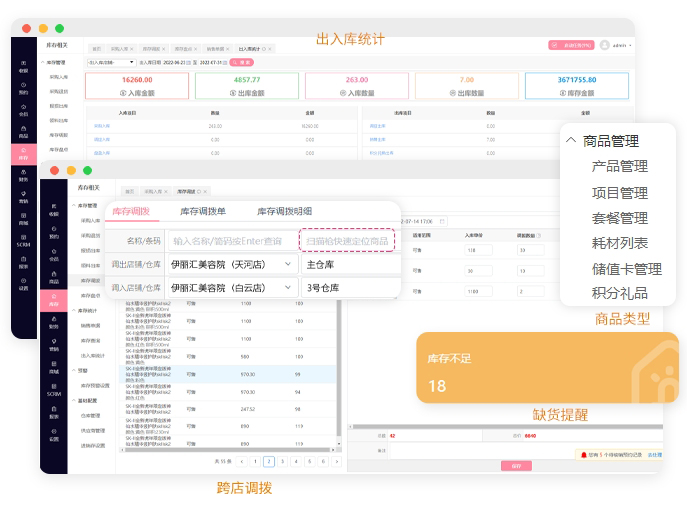Switch to 库存调拨单 tab
The width and height of the screenshot is (687, 509).
[203, 211]
